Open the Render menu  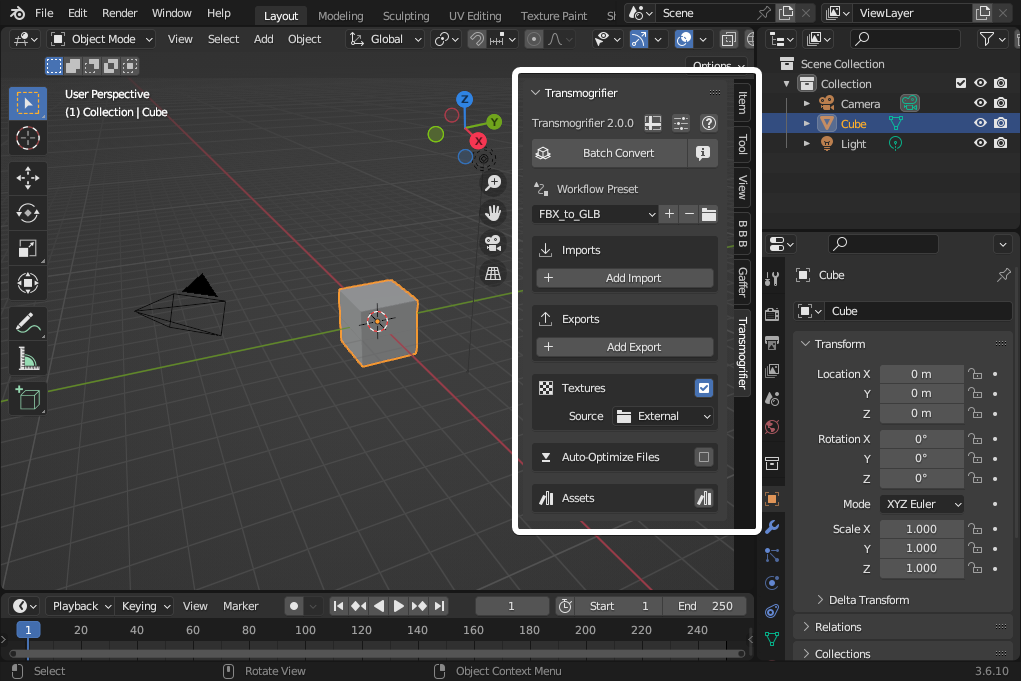coord(119,13)
